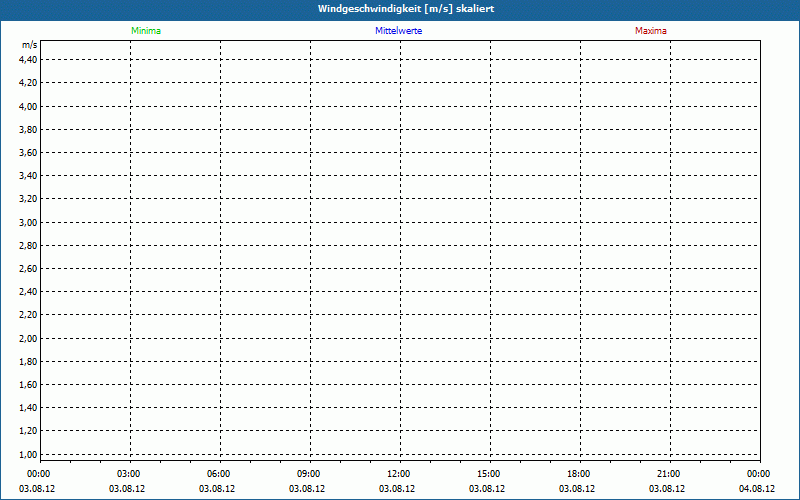Image resolution: width=800 pixels, height=500 pixels.
Task: Select the 4,00 y-axis tick label
Action: [x=28, y=106]
